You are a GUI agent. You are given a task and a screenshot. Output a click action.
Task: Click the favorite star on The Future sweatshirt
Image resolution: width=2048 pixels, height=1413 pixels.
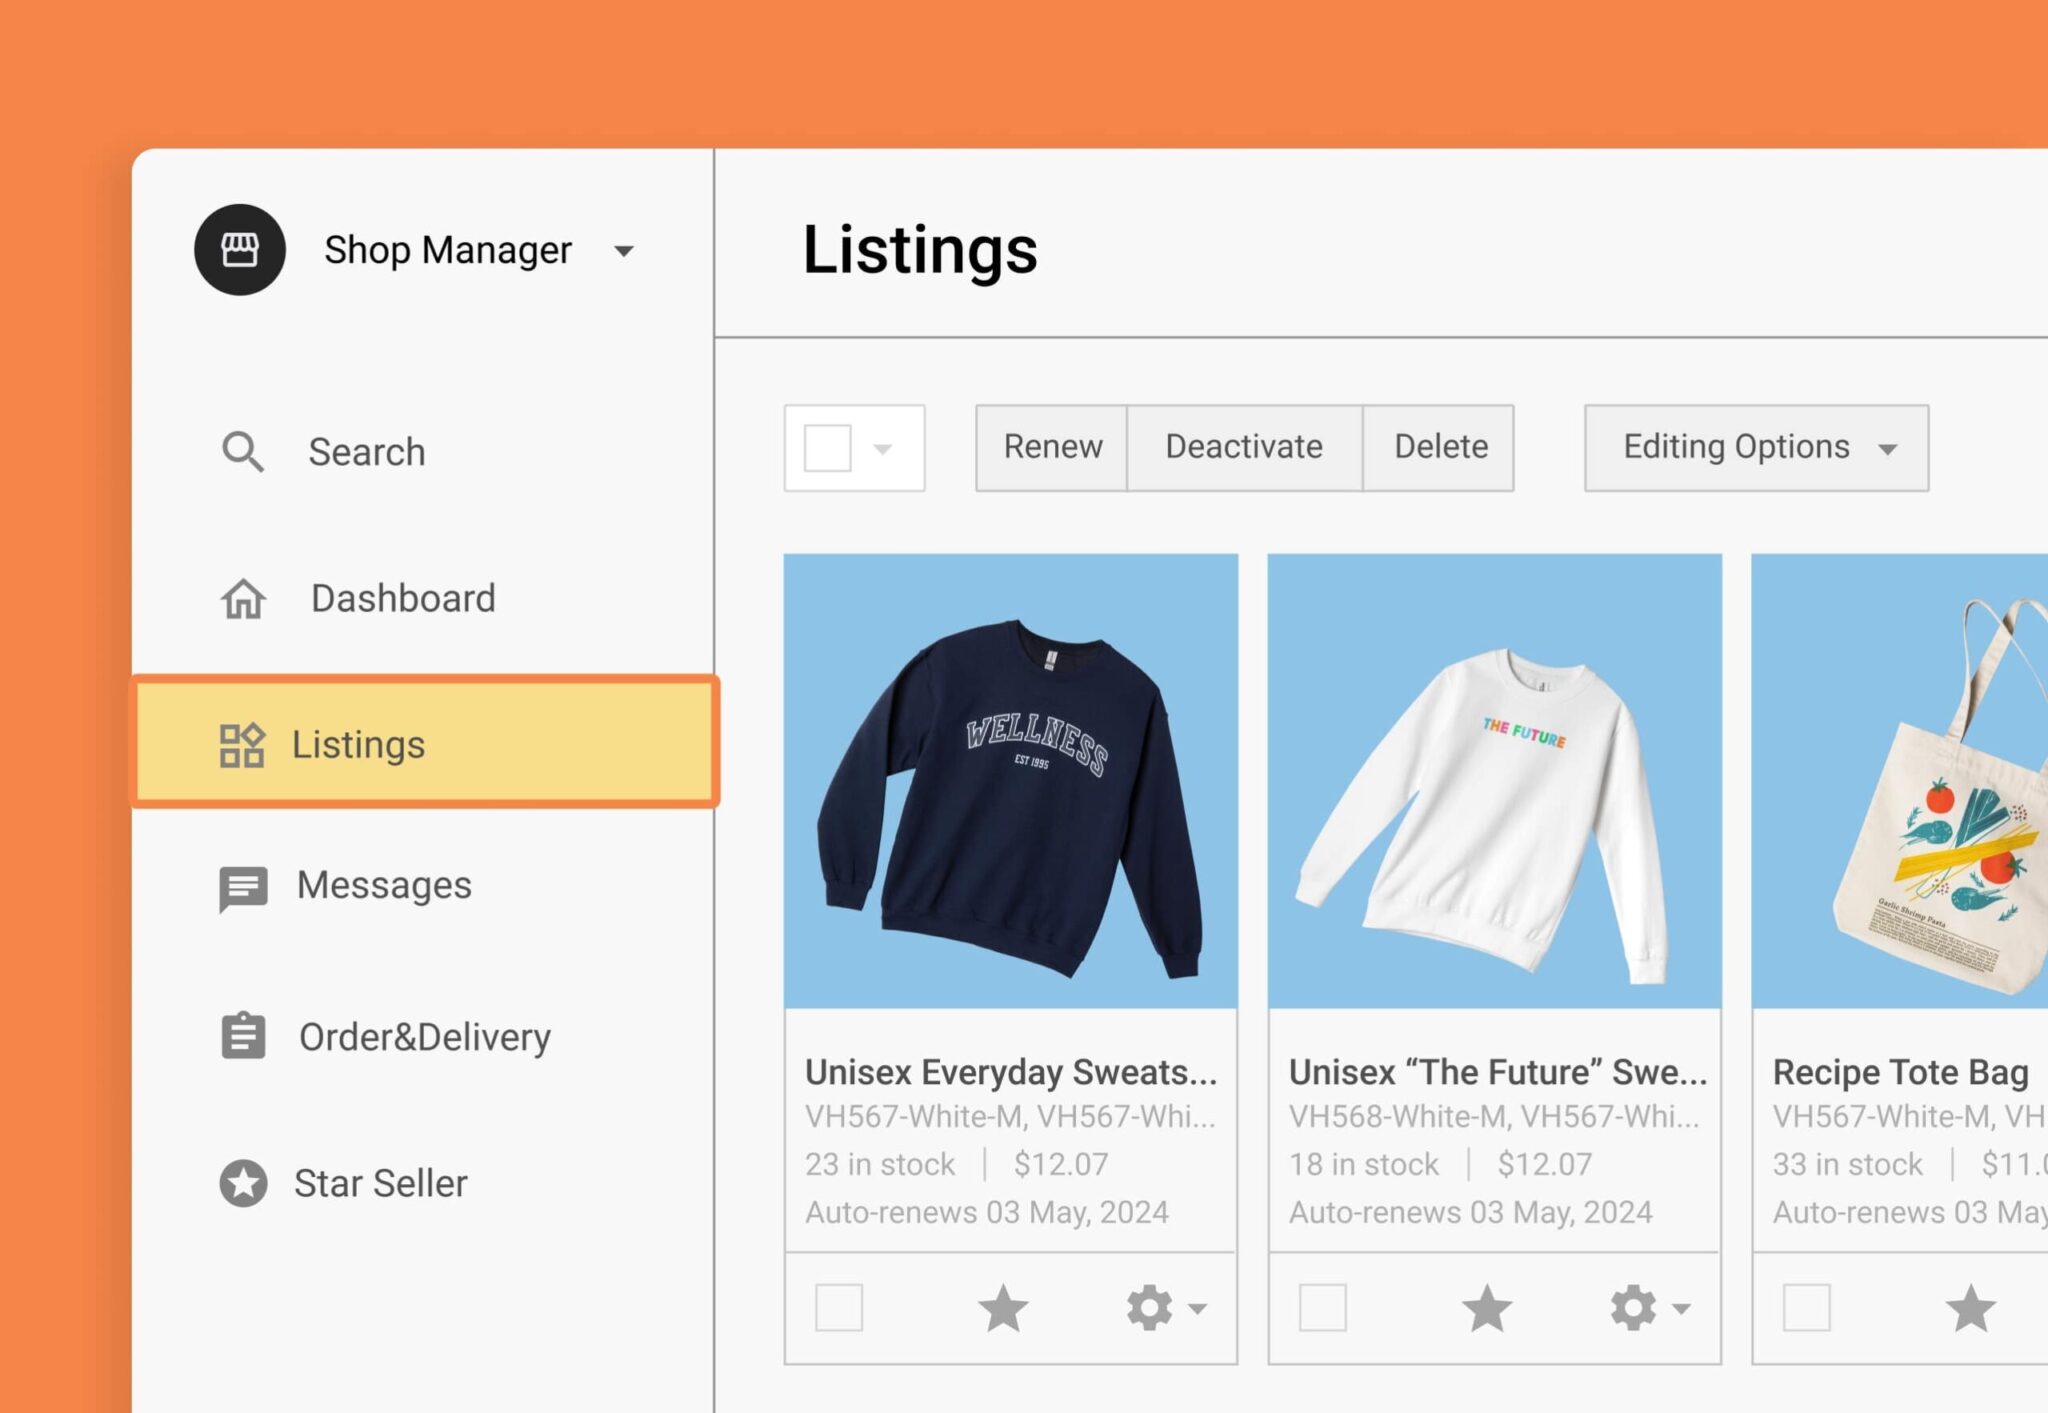(1488, 1307)
